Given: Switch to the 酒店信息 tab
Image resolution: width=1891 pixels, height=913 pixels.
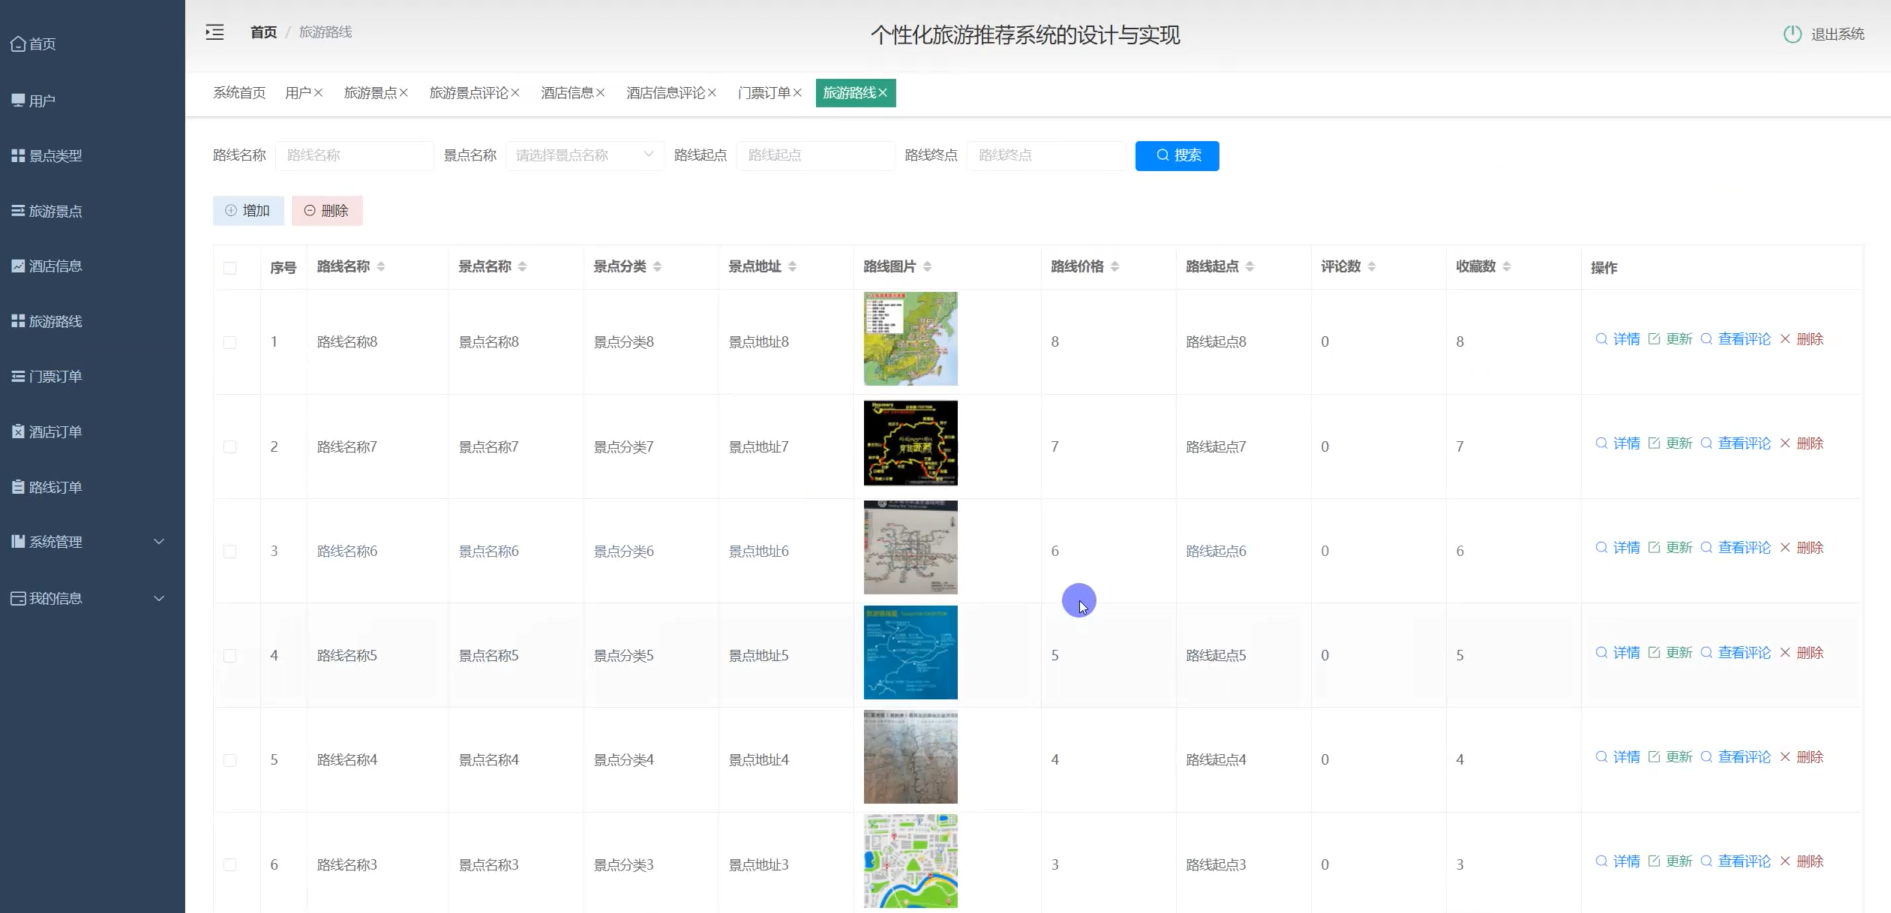Looking at the screenshot, I should pyautogui.click(x=567, y=93).
